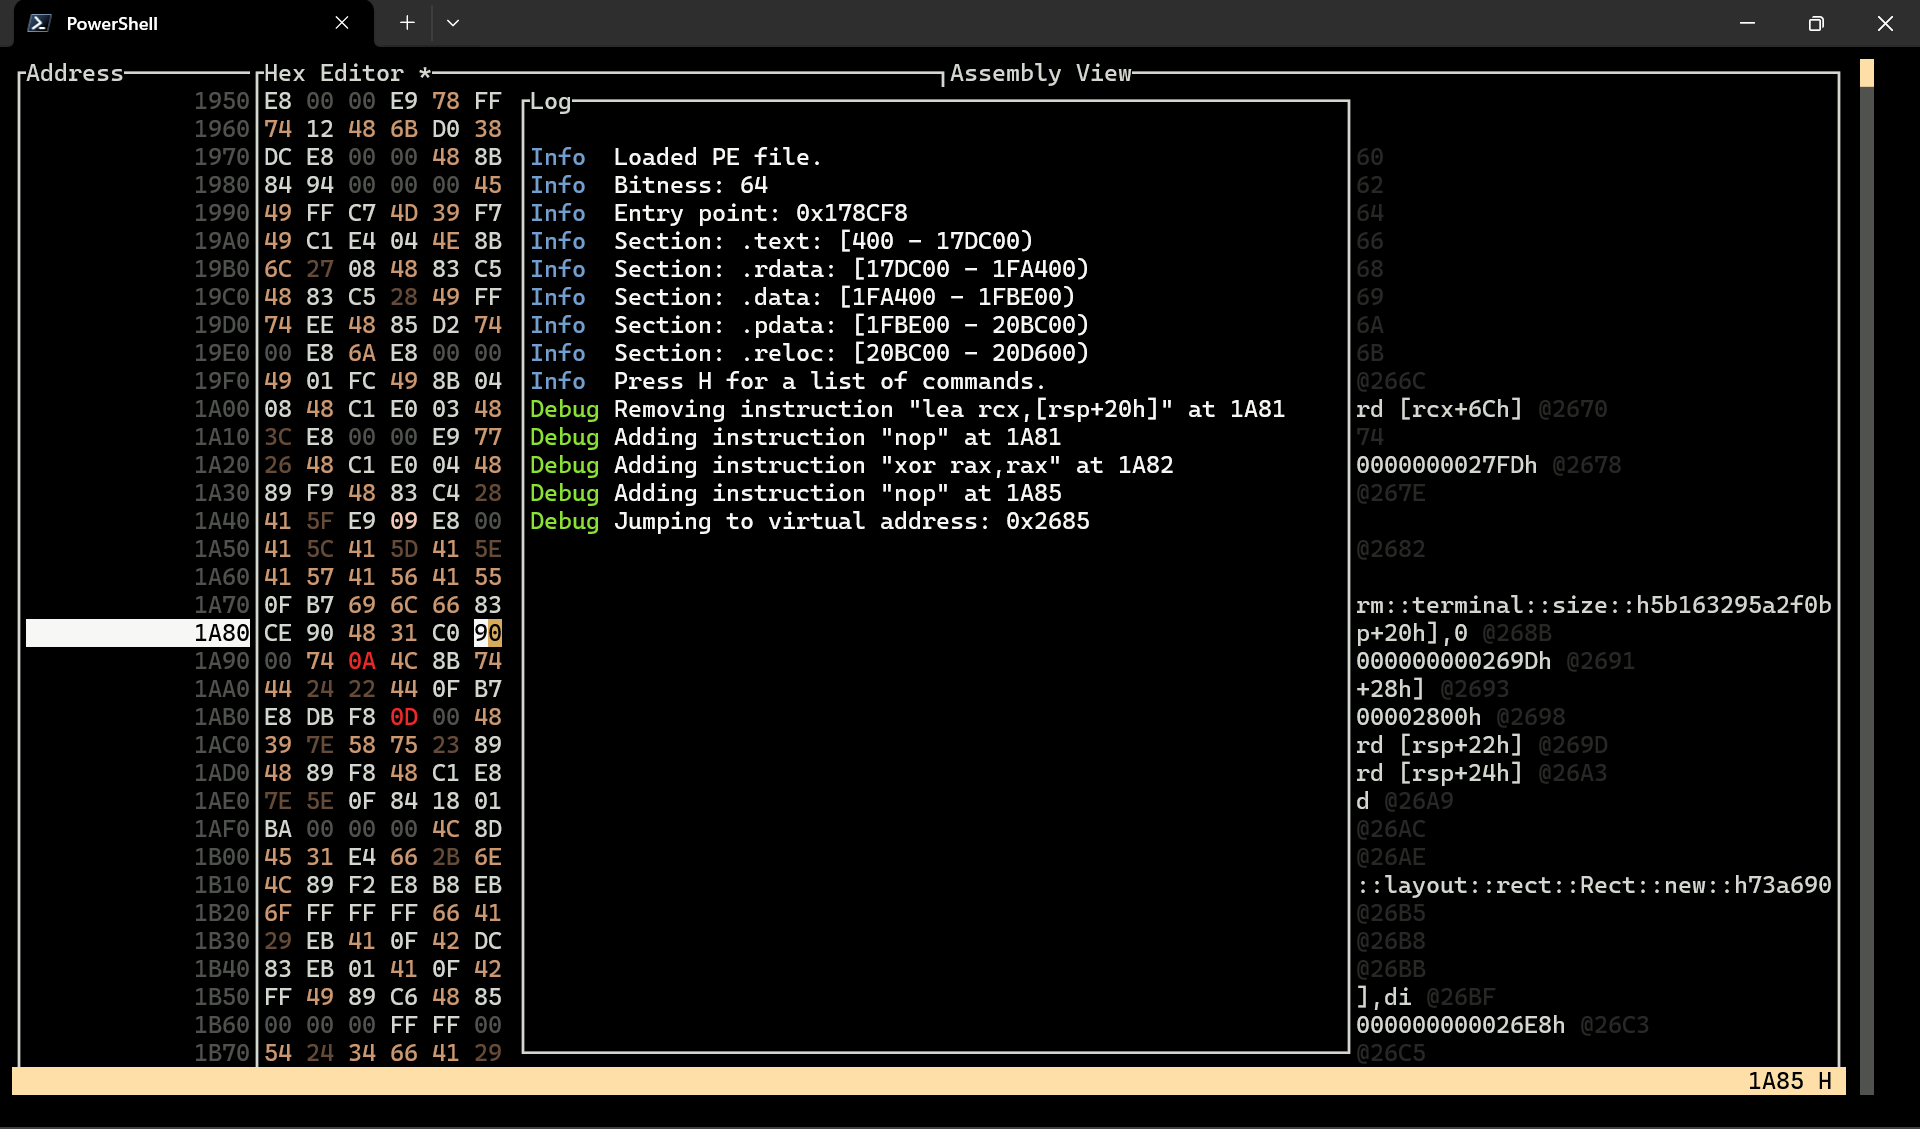The height and width of the screenshot is (1129, 1920).
Task: Minimize the terminal window
Action: [1747, 23]
